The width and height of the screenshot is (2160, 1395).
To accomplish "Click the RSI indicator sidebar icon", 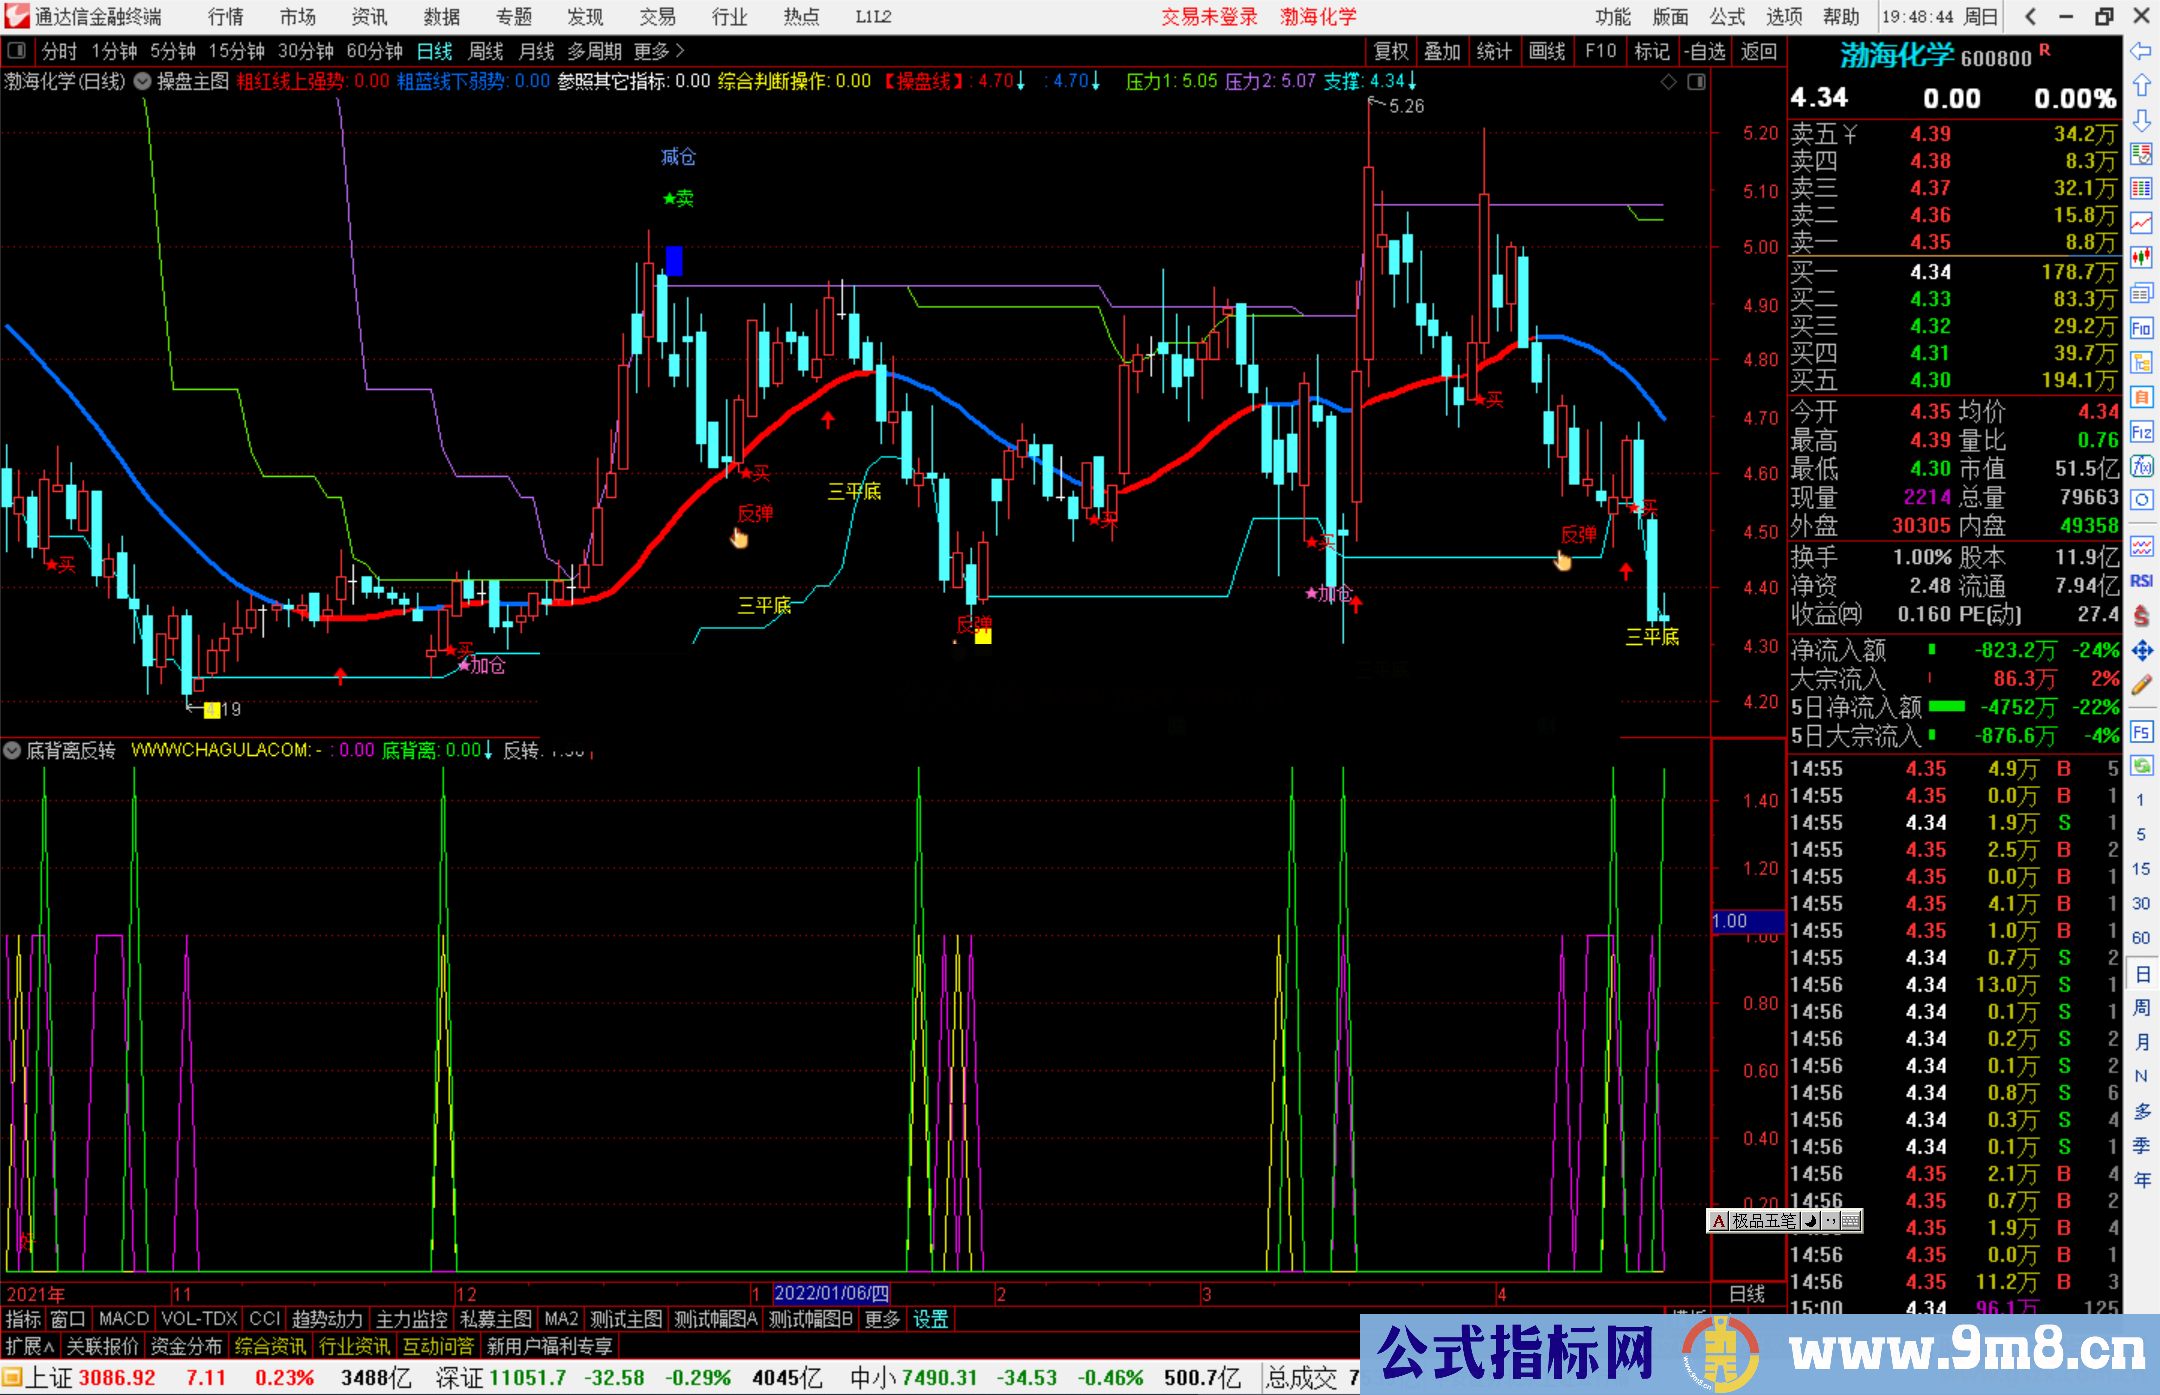I will [x=2141, y=581].
